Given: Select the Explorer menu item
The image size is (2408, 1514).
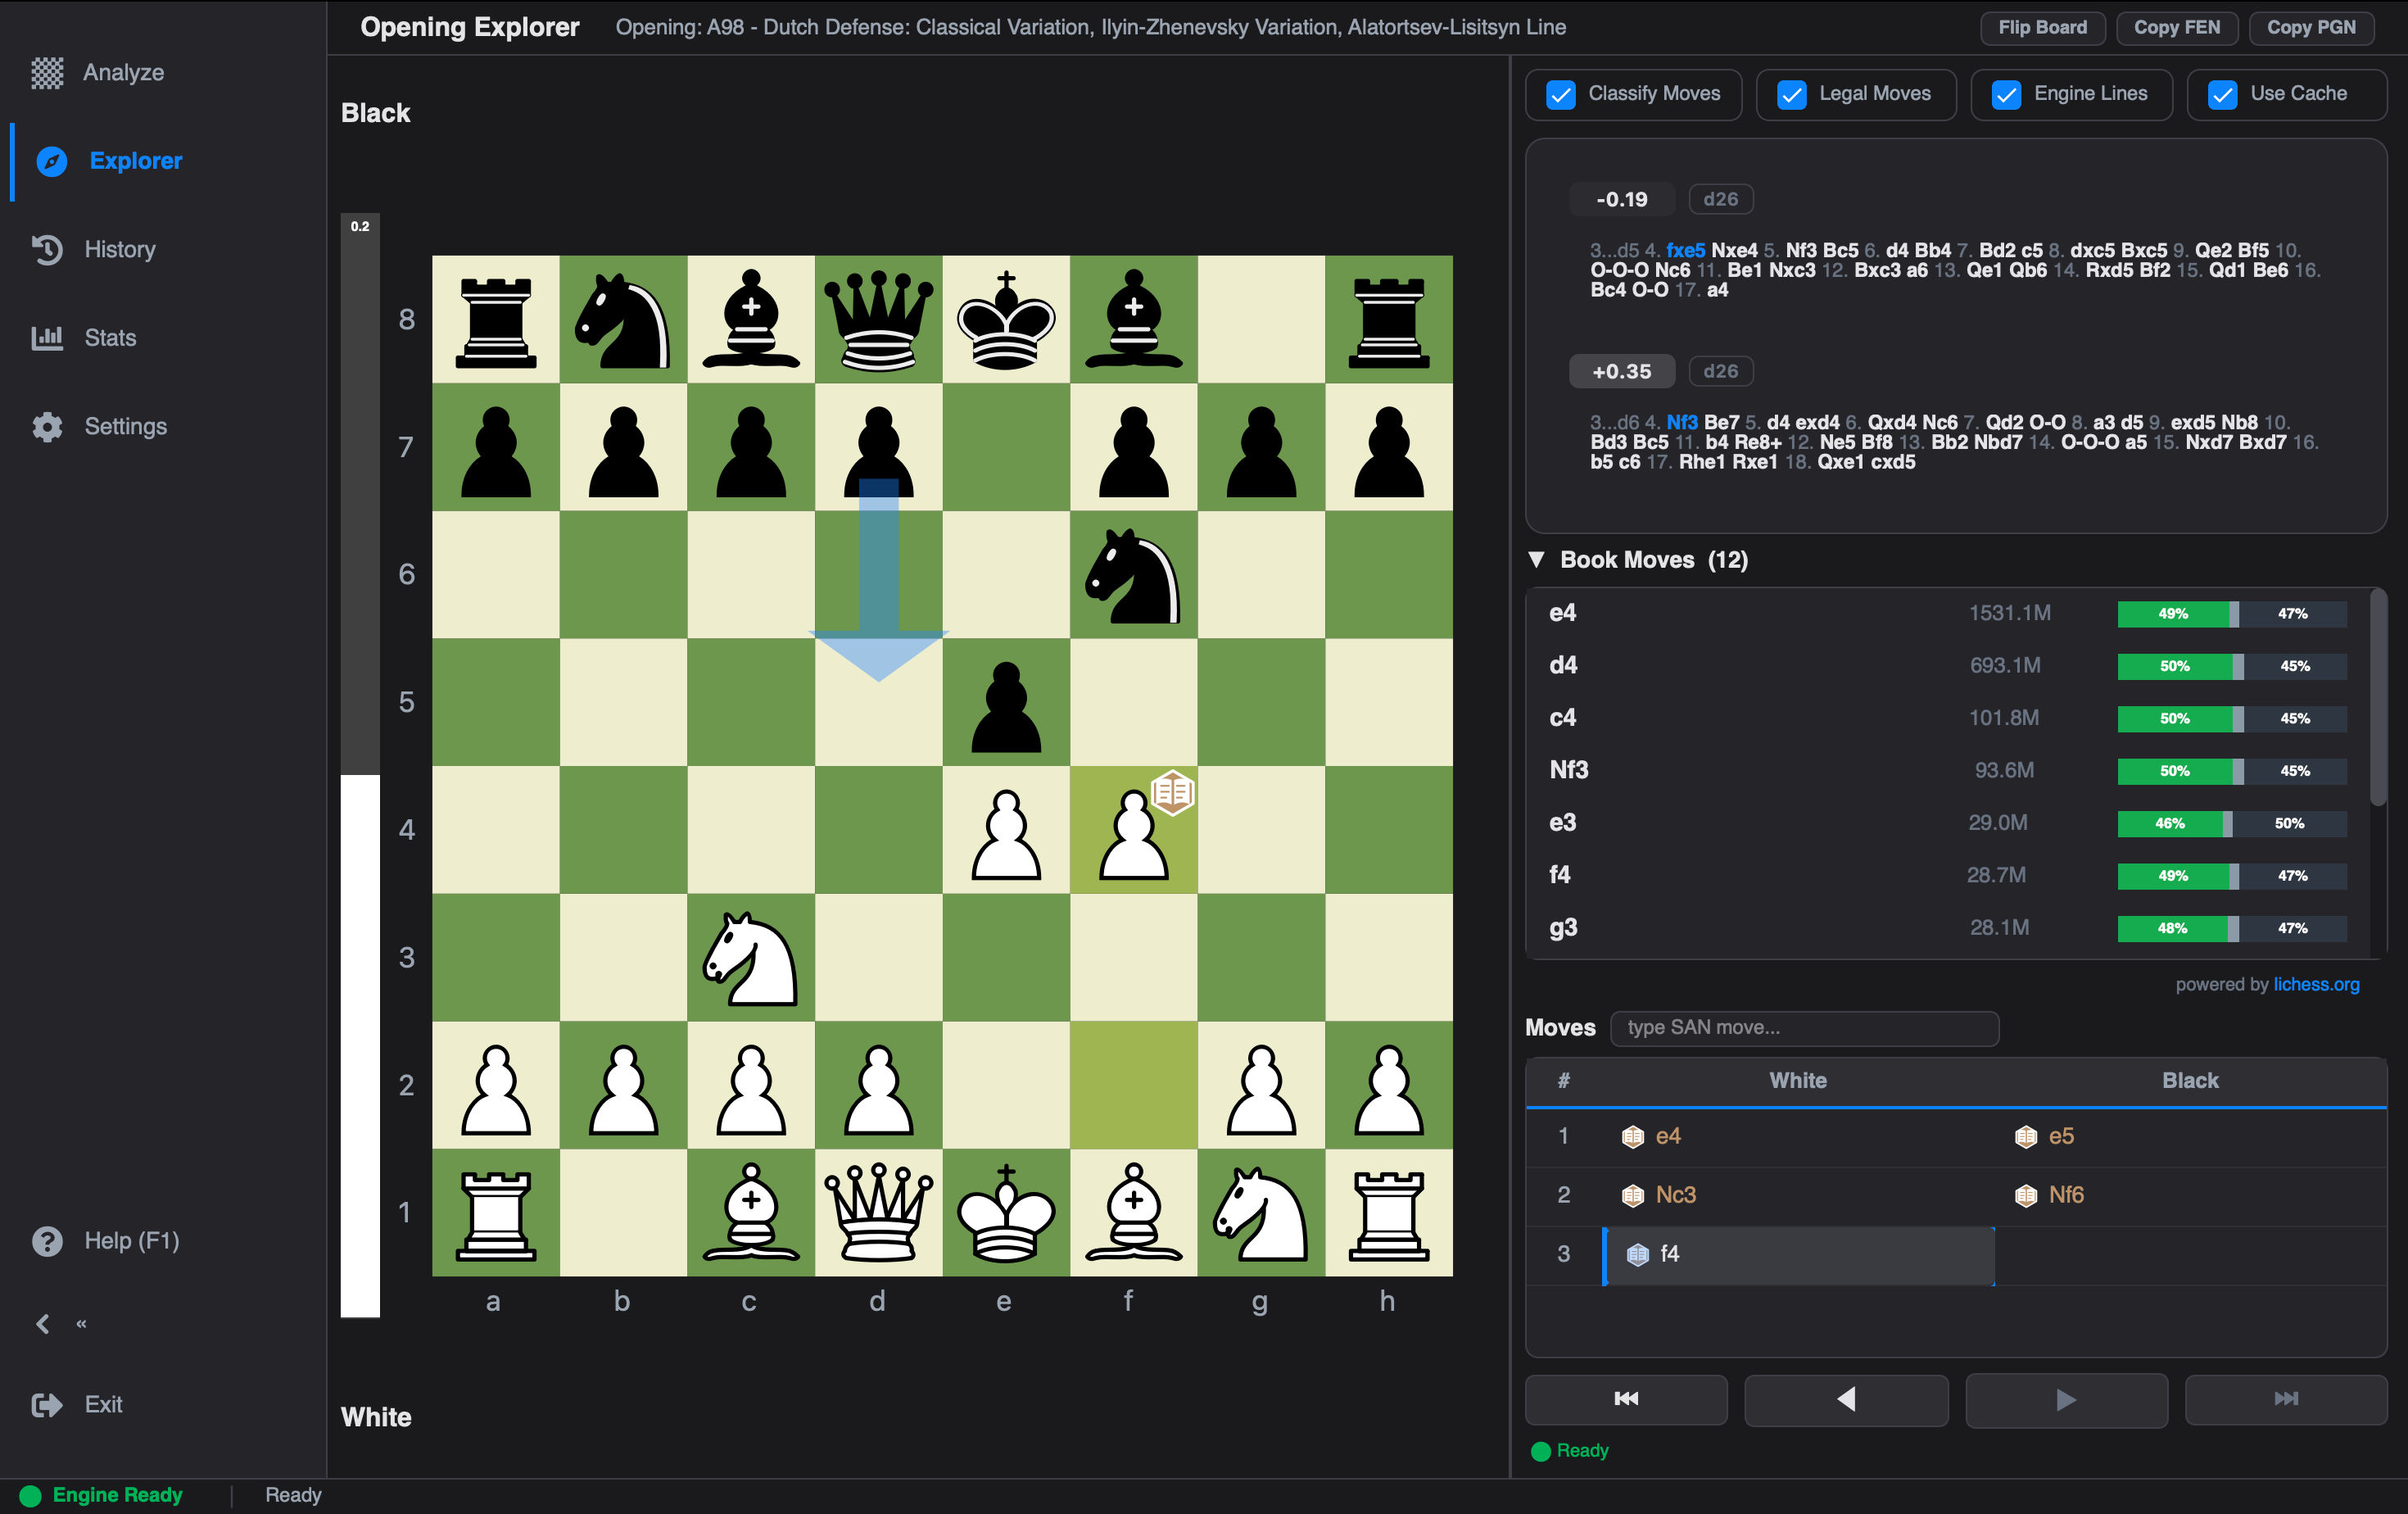Looking at the screenshot, I should click(136, 161).
